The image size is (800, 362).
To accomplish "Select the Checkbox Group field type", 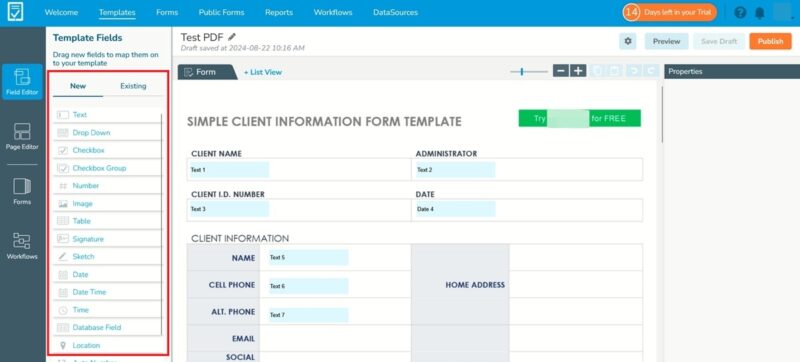I will coord(107,168).
